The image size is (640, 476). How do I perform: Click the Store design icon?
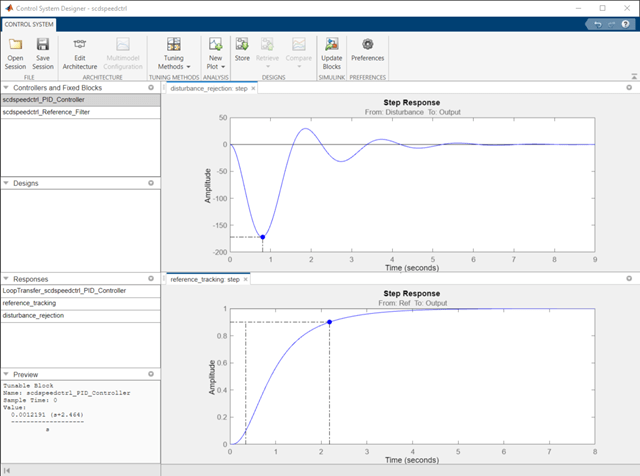click(x=242, y=44)
